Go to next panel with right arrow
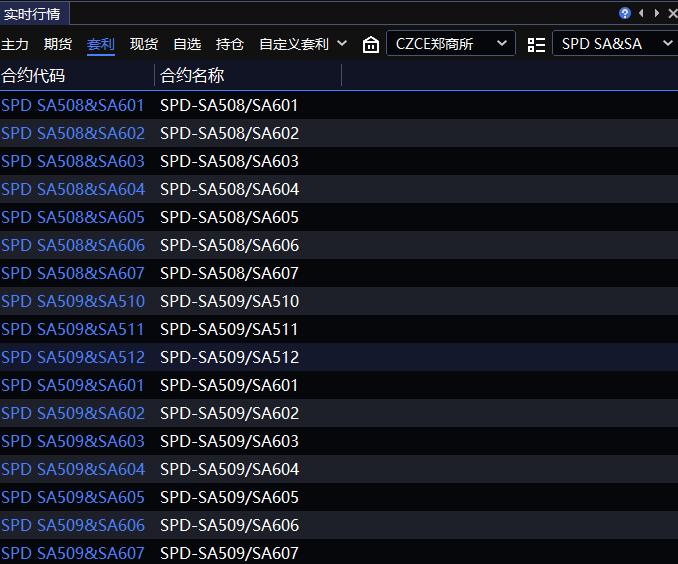Viewport: 678px width, 564px height. tap(657, 13)
